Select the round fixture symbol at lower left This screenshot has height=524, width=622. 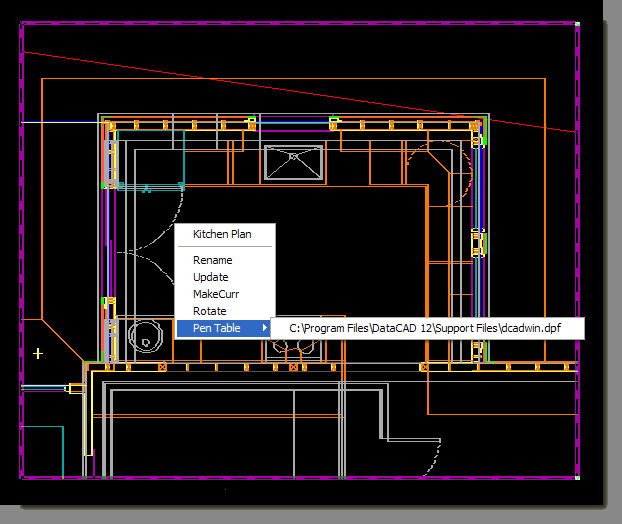(146, 336)
